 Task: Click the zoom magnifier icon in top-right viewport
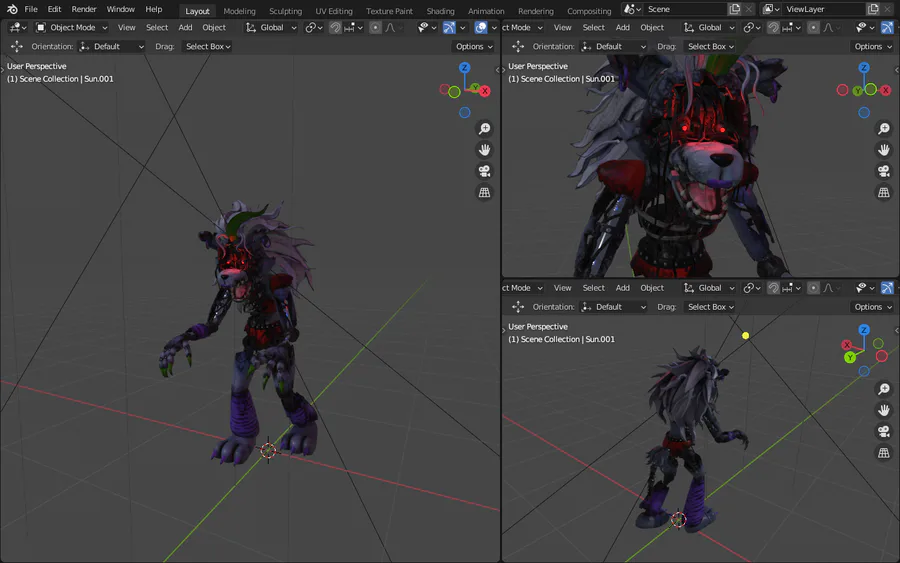884,129
